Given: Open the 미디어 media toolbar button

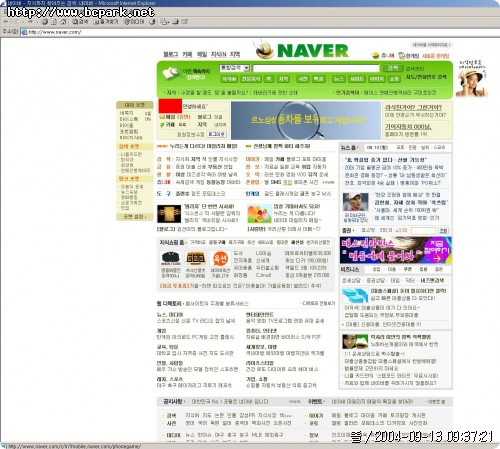Looking at the screenshot, I should [x=134, y=22].
